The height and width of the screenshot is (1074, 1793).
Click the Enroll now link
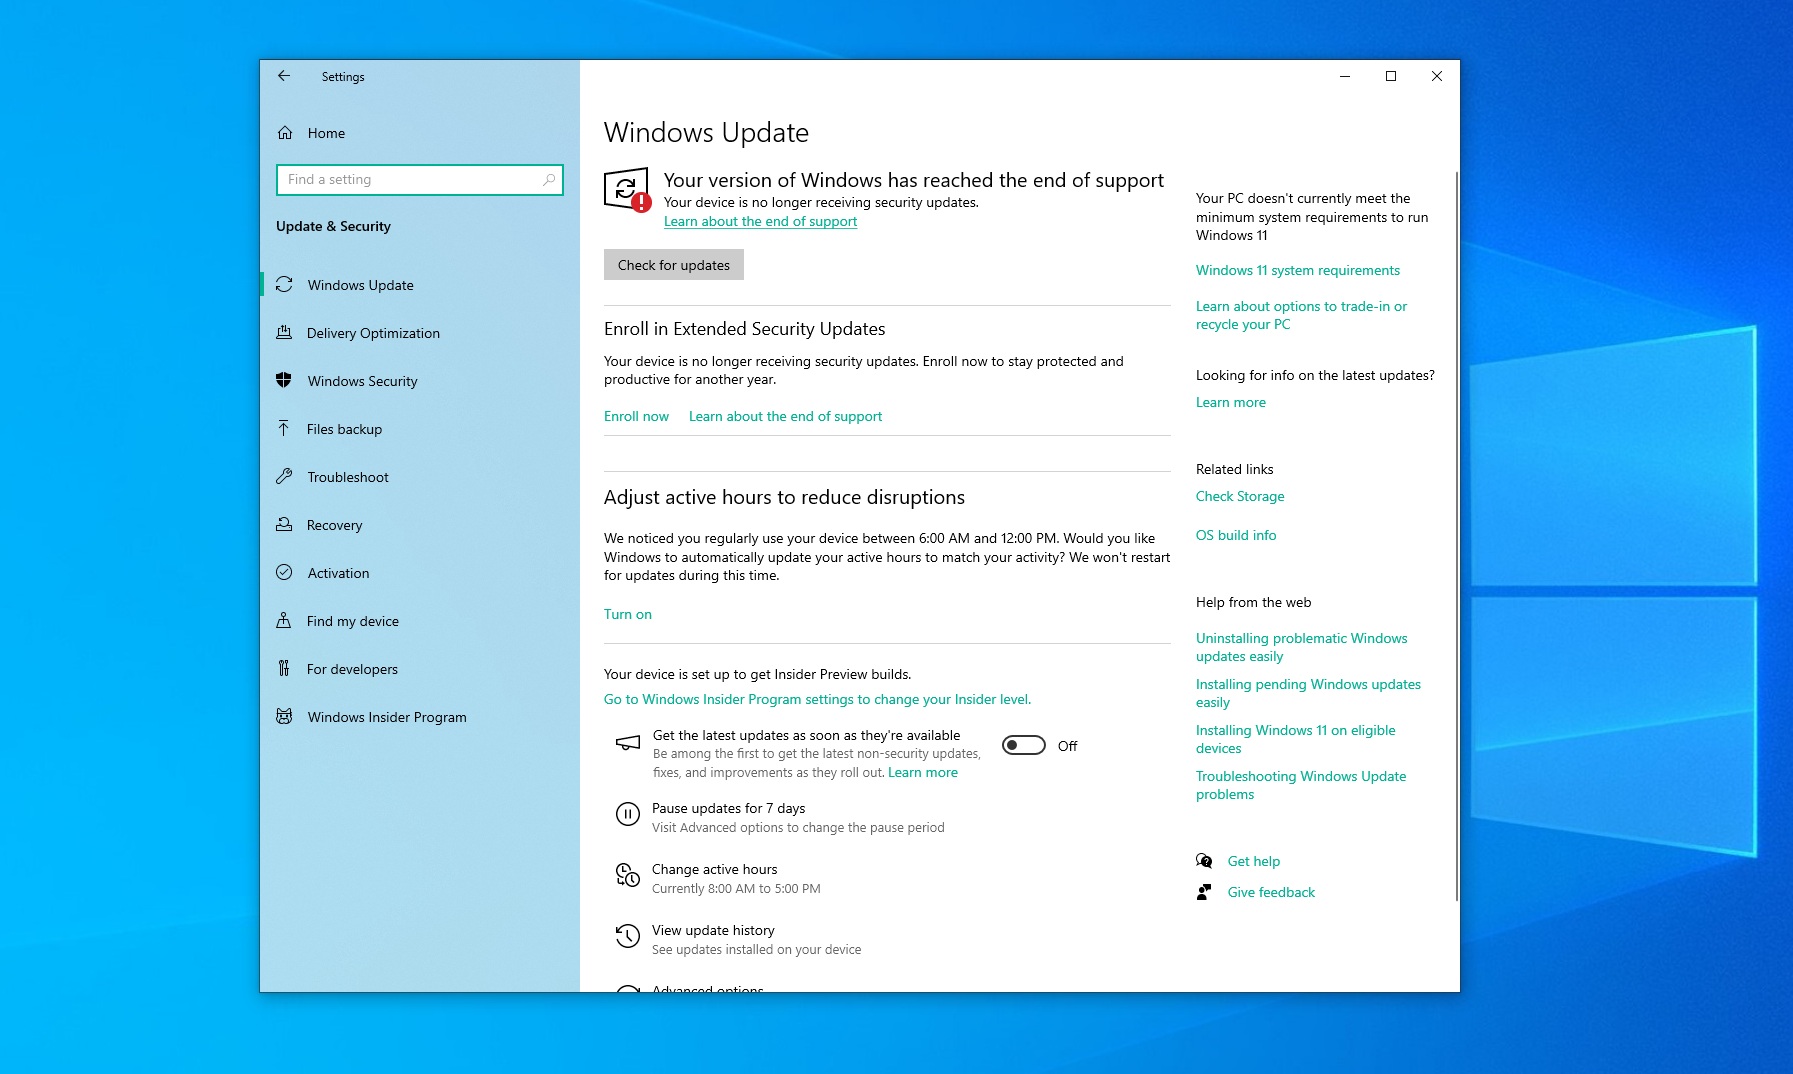(x=636, y=416)
